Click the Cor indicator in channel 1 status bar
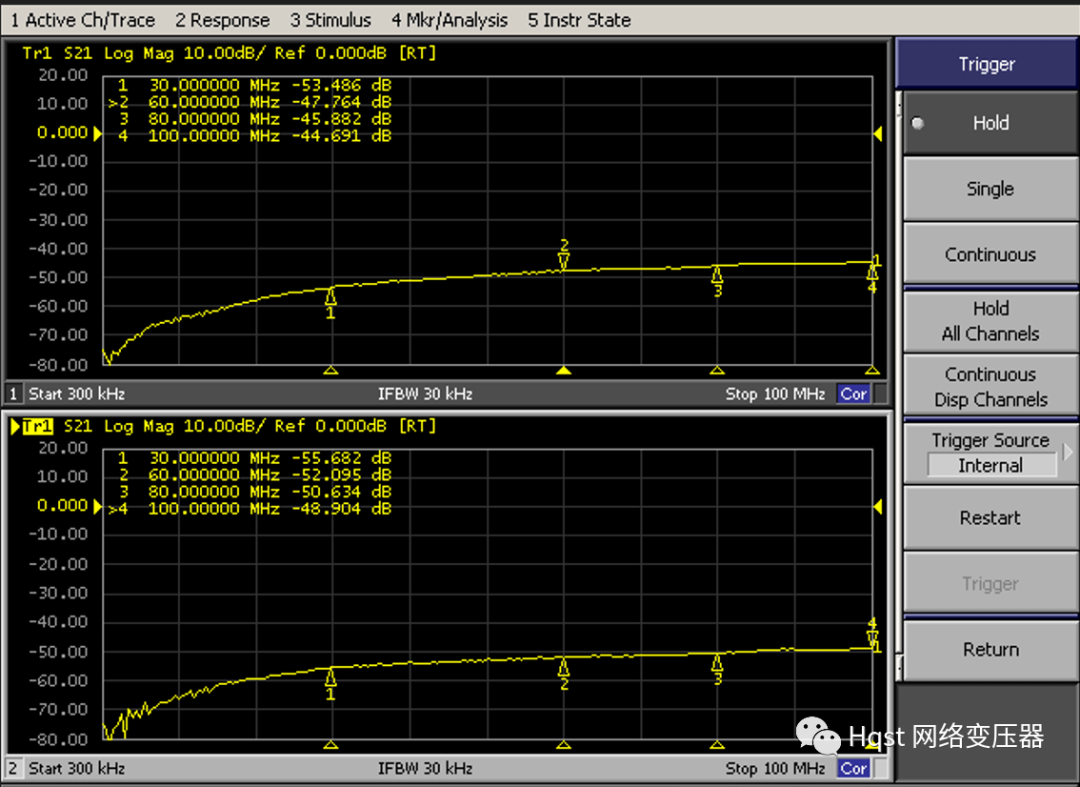1080x787 pixels. (853, 394)
